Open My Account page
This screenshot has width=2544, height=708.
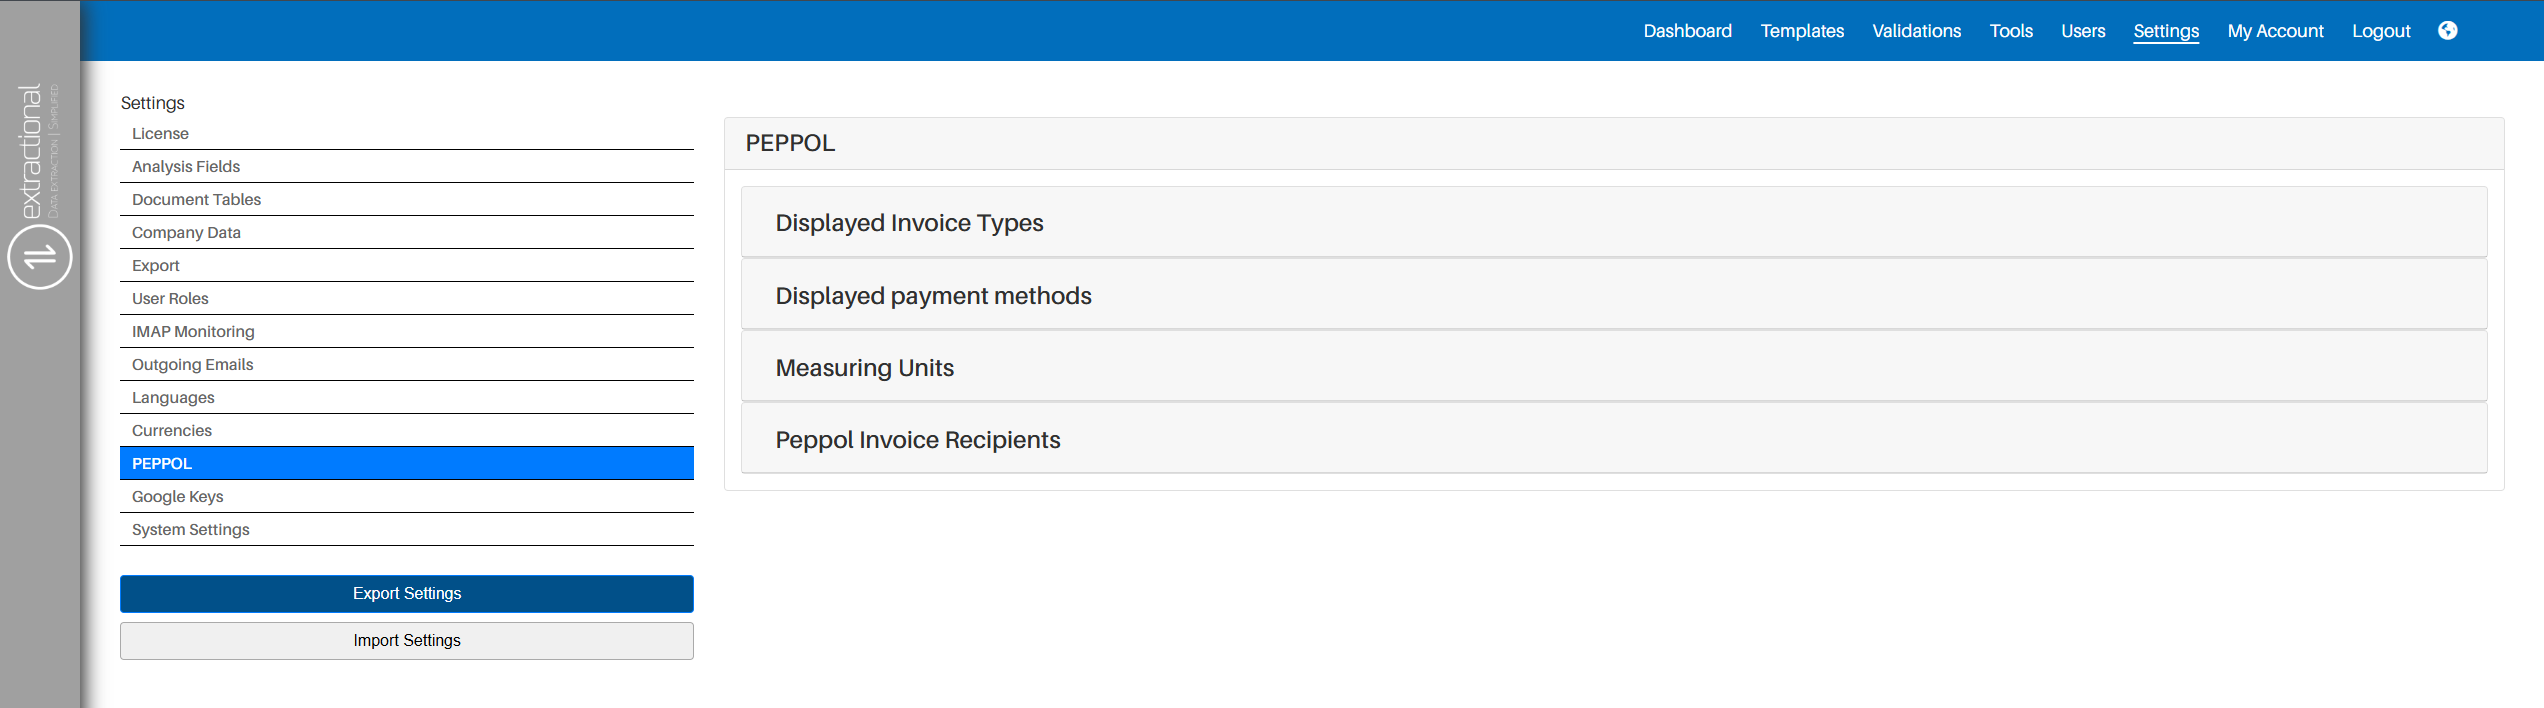(2275, 31)
